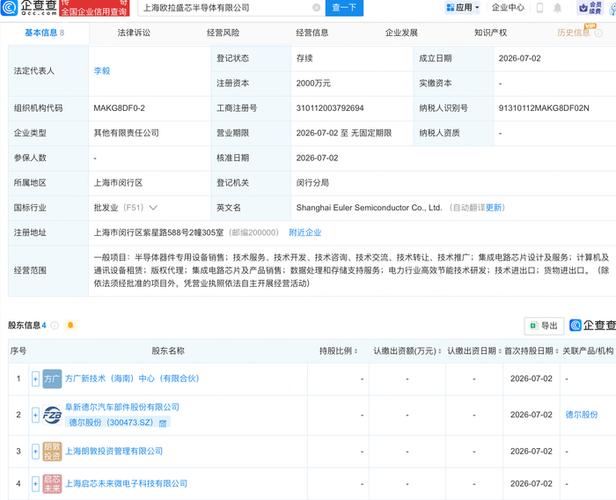Switch to 企业发展 tab
This screenshot has height=500, width=616.
(401, 33)
